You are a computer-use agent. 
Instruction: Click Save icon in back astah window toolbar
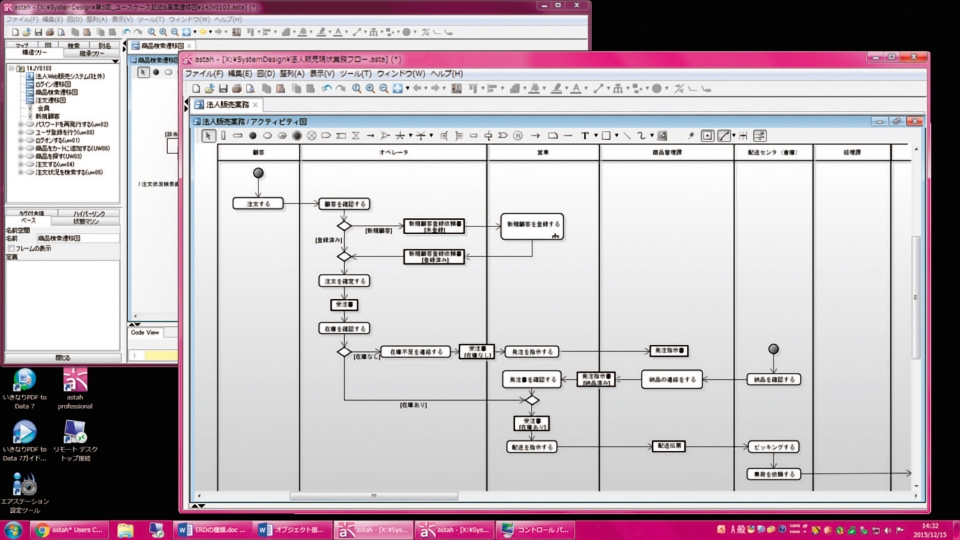click(x=38, y=32)
